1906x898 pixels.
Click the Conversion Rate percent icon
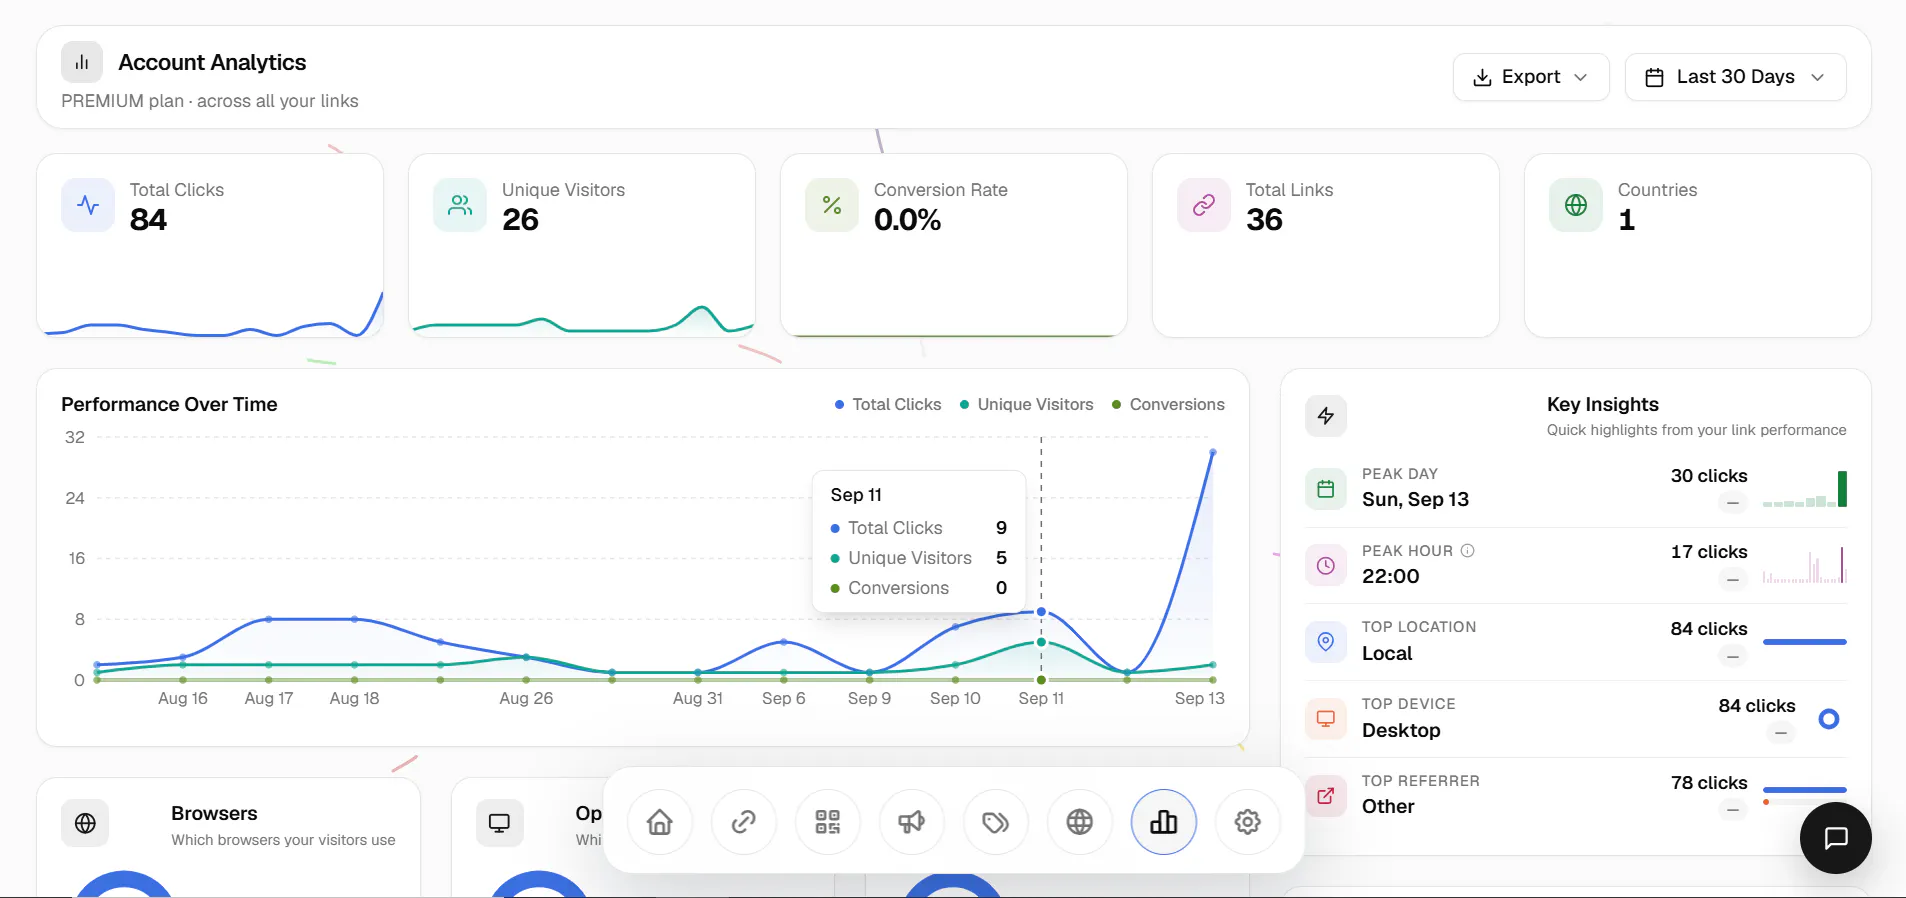click(x=832, y=205)
